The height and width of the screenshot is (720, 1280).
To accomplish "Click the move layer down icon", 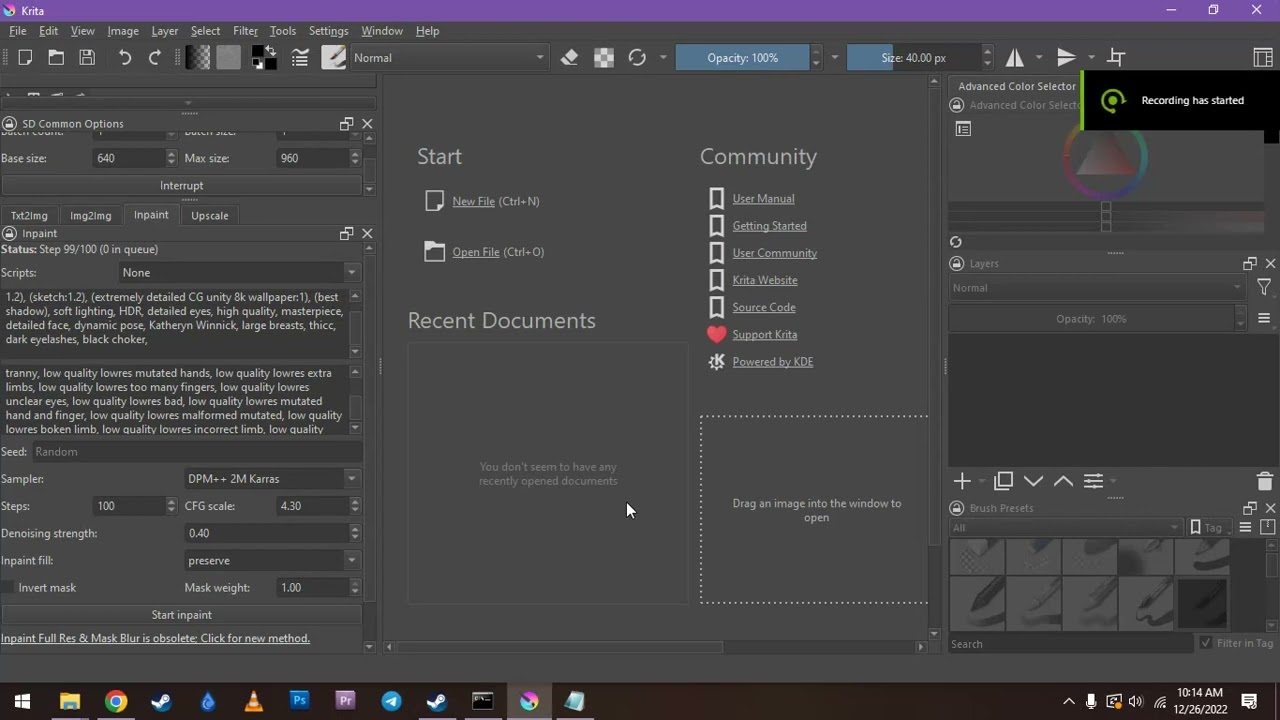I will (x=1034, y=481).
